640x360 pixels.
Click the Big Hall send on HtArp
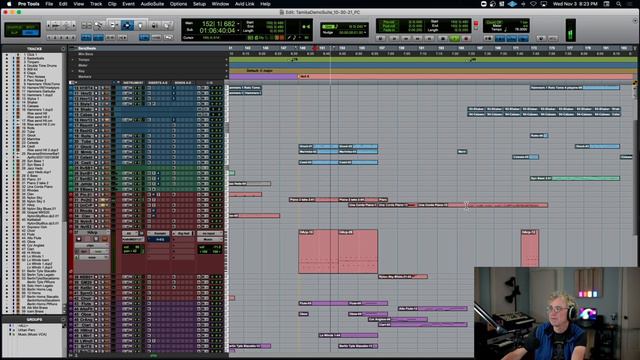[183, 233]
